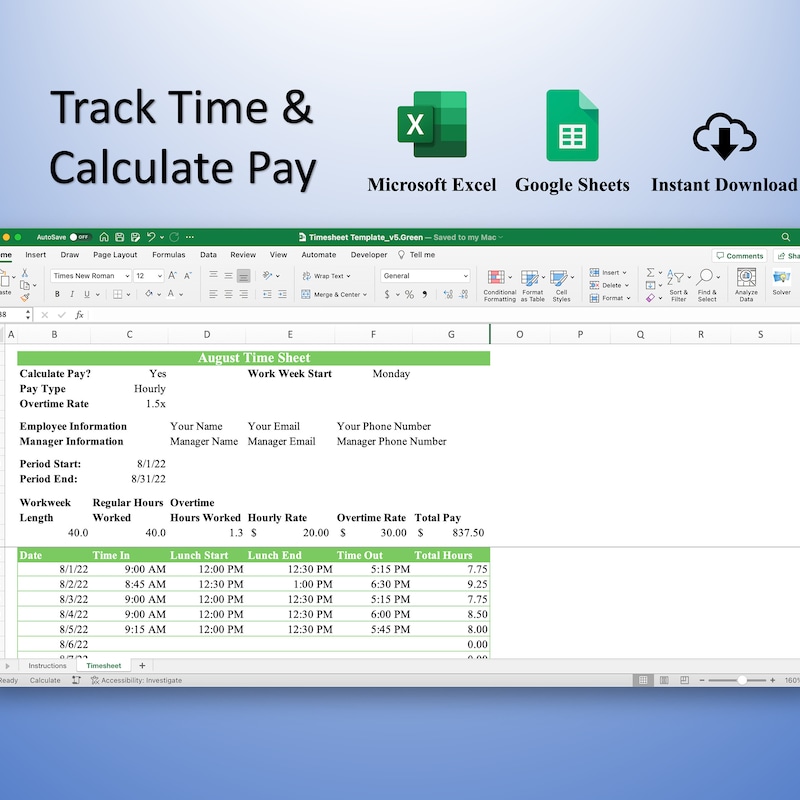Image resolution: width=800 pixels, height=800 pixels.
Task: Click the Save icon in title bar
Action: pyautogui.click(x=119, y=237)
